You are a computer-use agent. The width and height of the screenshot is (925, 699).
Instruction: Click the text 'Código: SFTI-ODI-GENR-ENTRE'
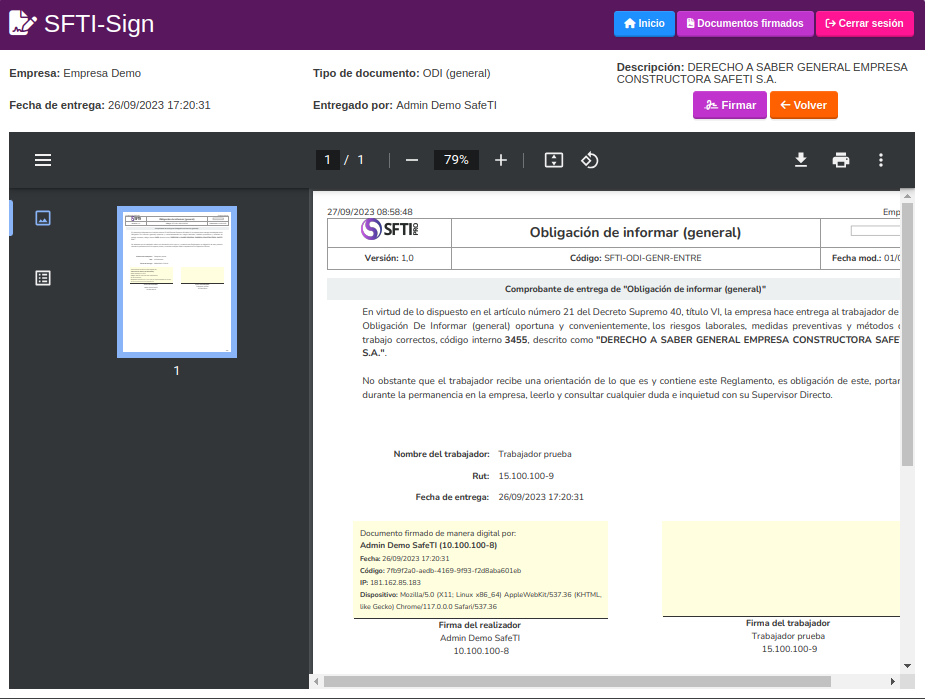[635, 258]
